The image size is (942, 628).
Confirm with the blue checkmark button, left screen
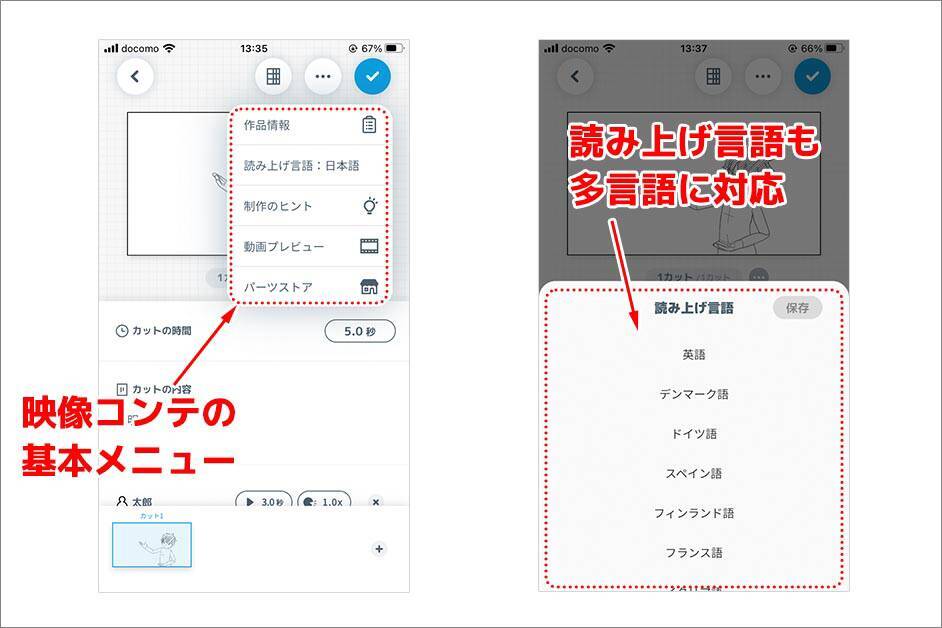(x=372, y=76)
